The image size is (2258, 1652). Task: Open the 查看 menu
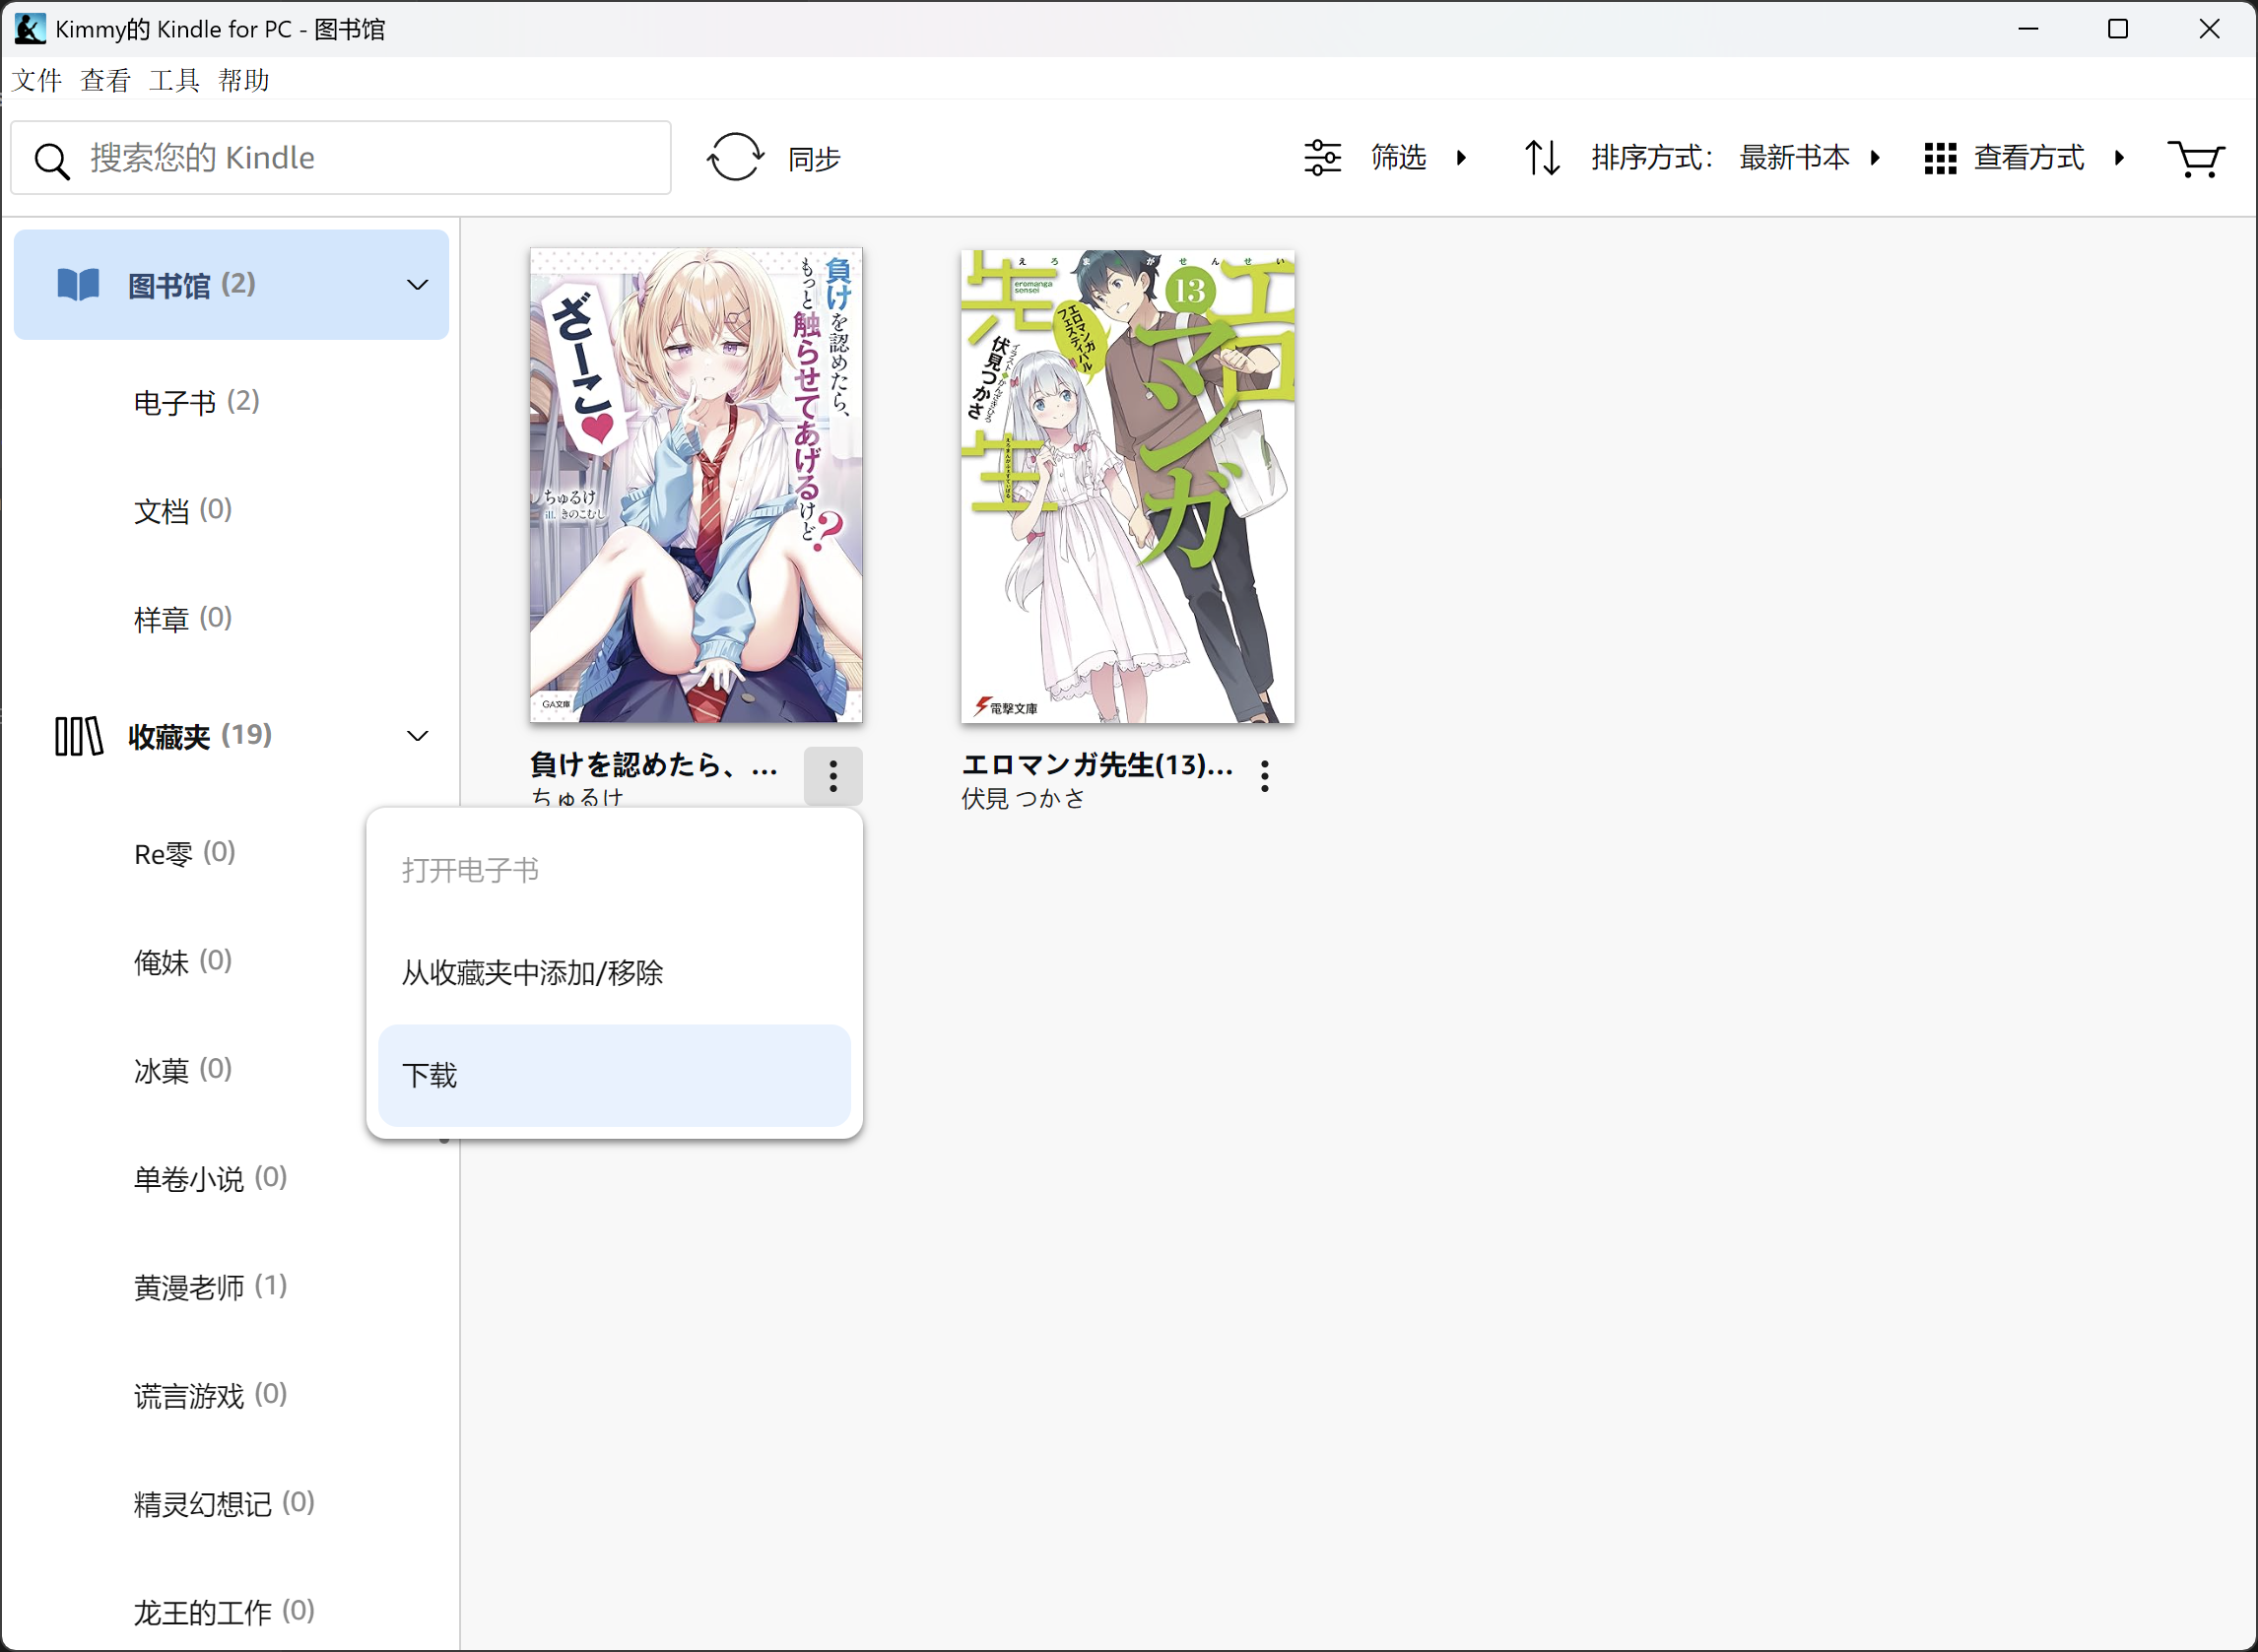click(x=106, y=80)
